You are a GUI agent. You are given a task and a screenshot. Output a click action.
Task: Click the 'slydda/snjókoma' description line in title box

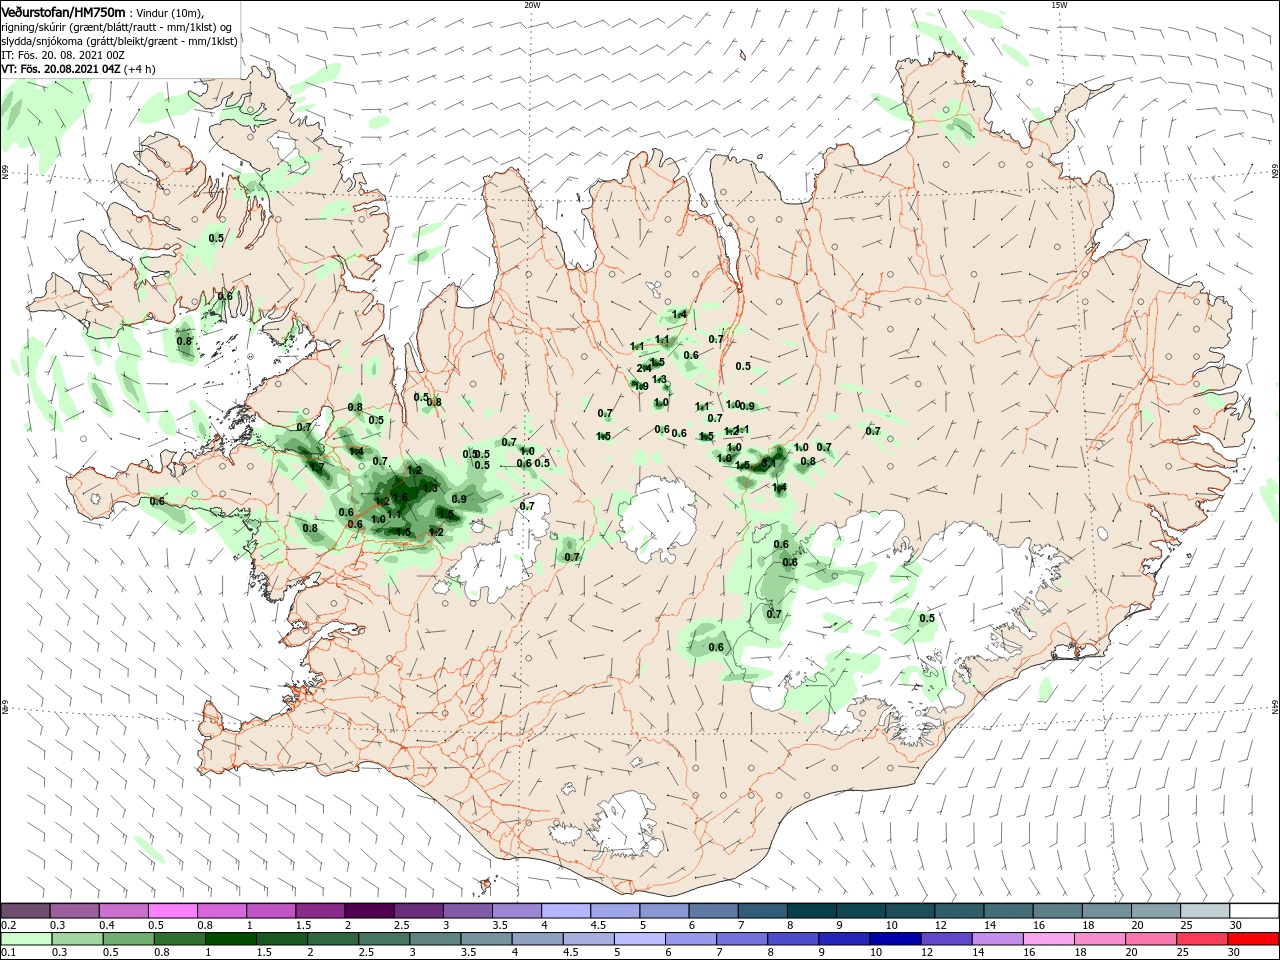[119, 41]
